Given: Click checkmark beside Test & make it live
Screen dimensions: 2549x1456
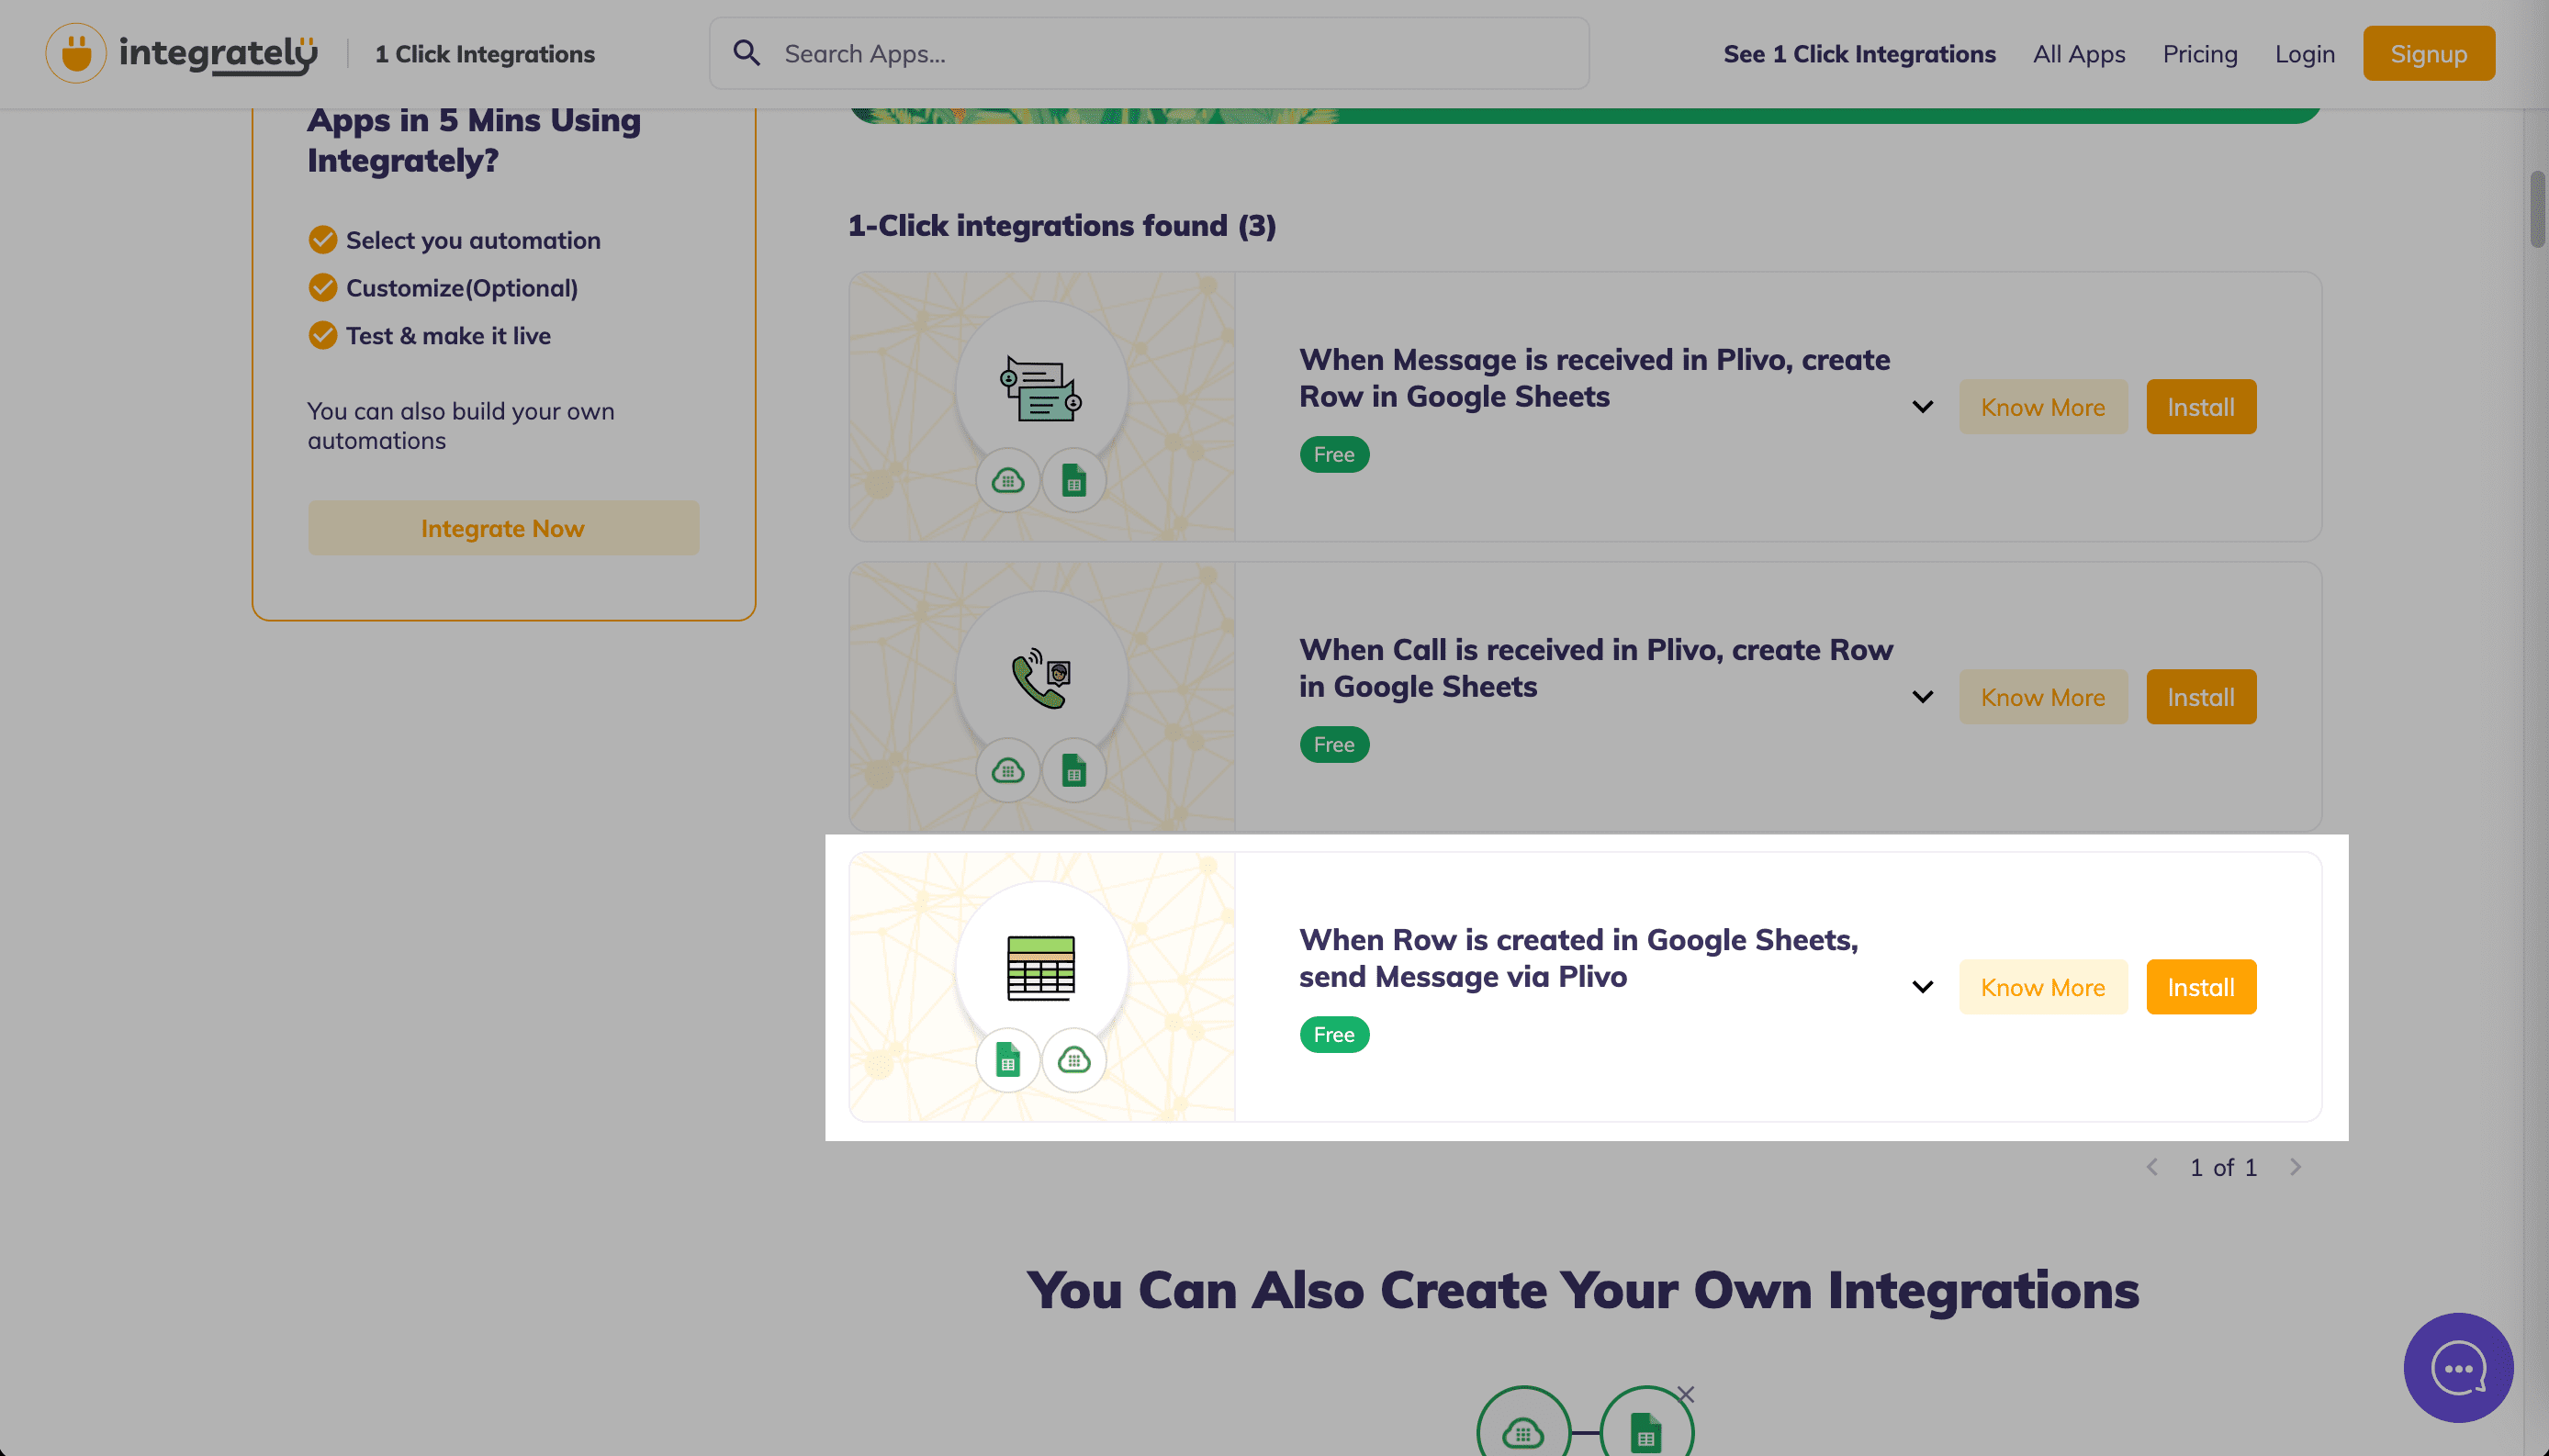Looking at the screenshot, I should pos(322,335).
